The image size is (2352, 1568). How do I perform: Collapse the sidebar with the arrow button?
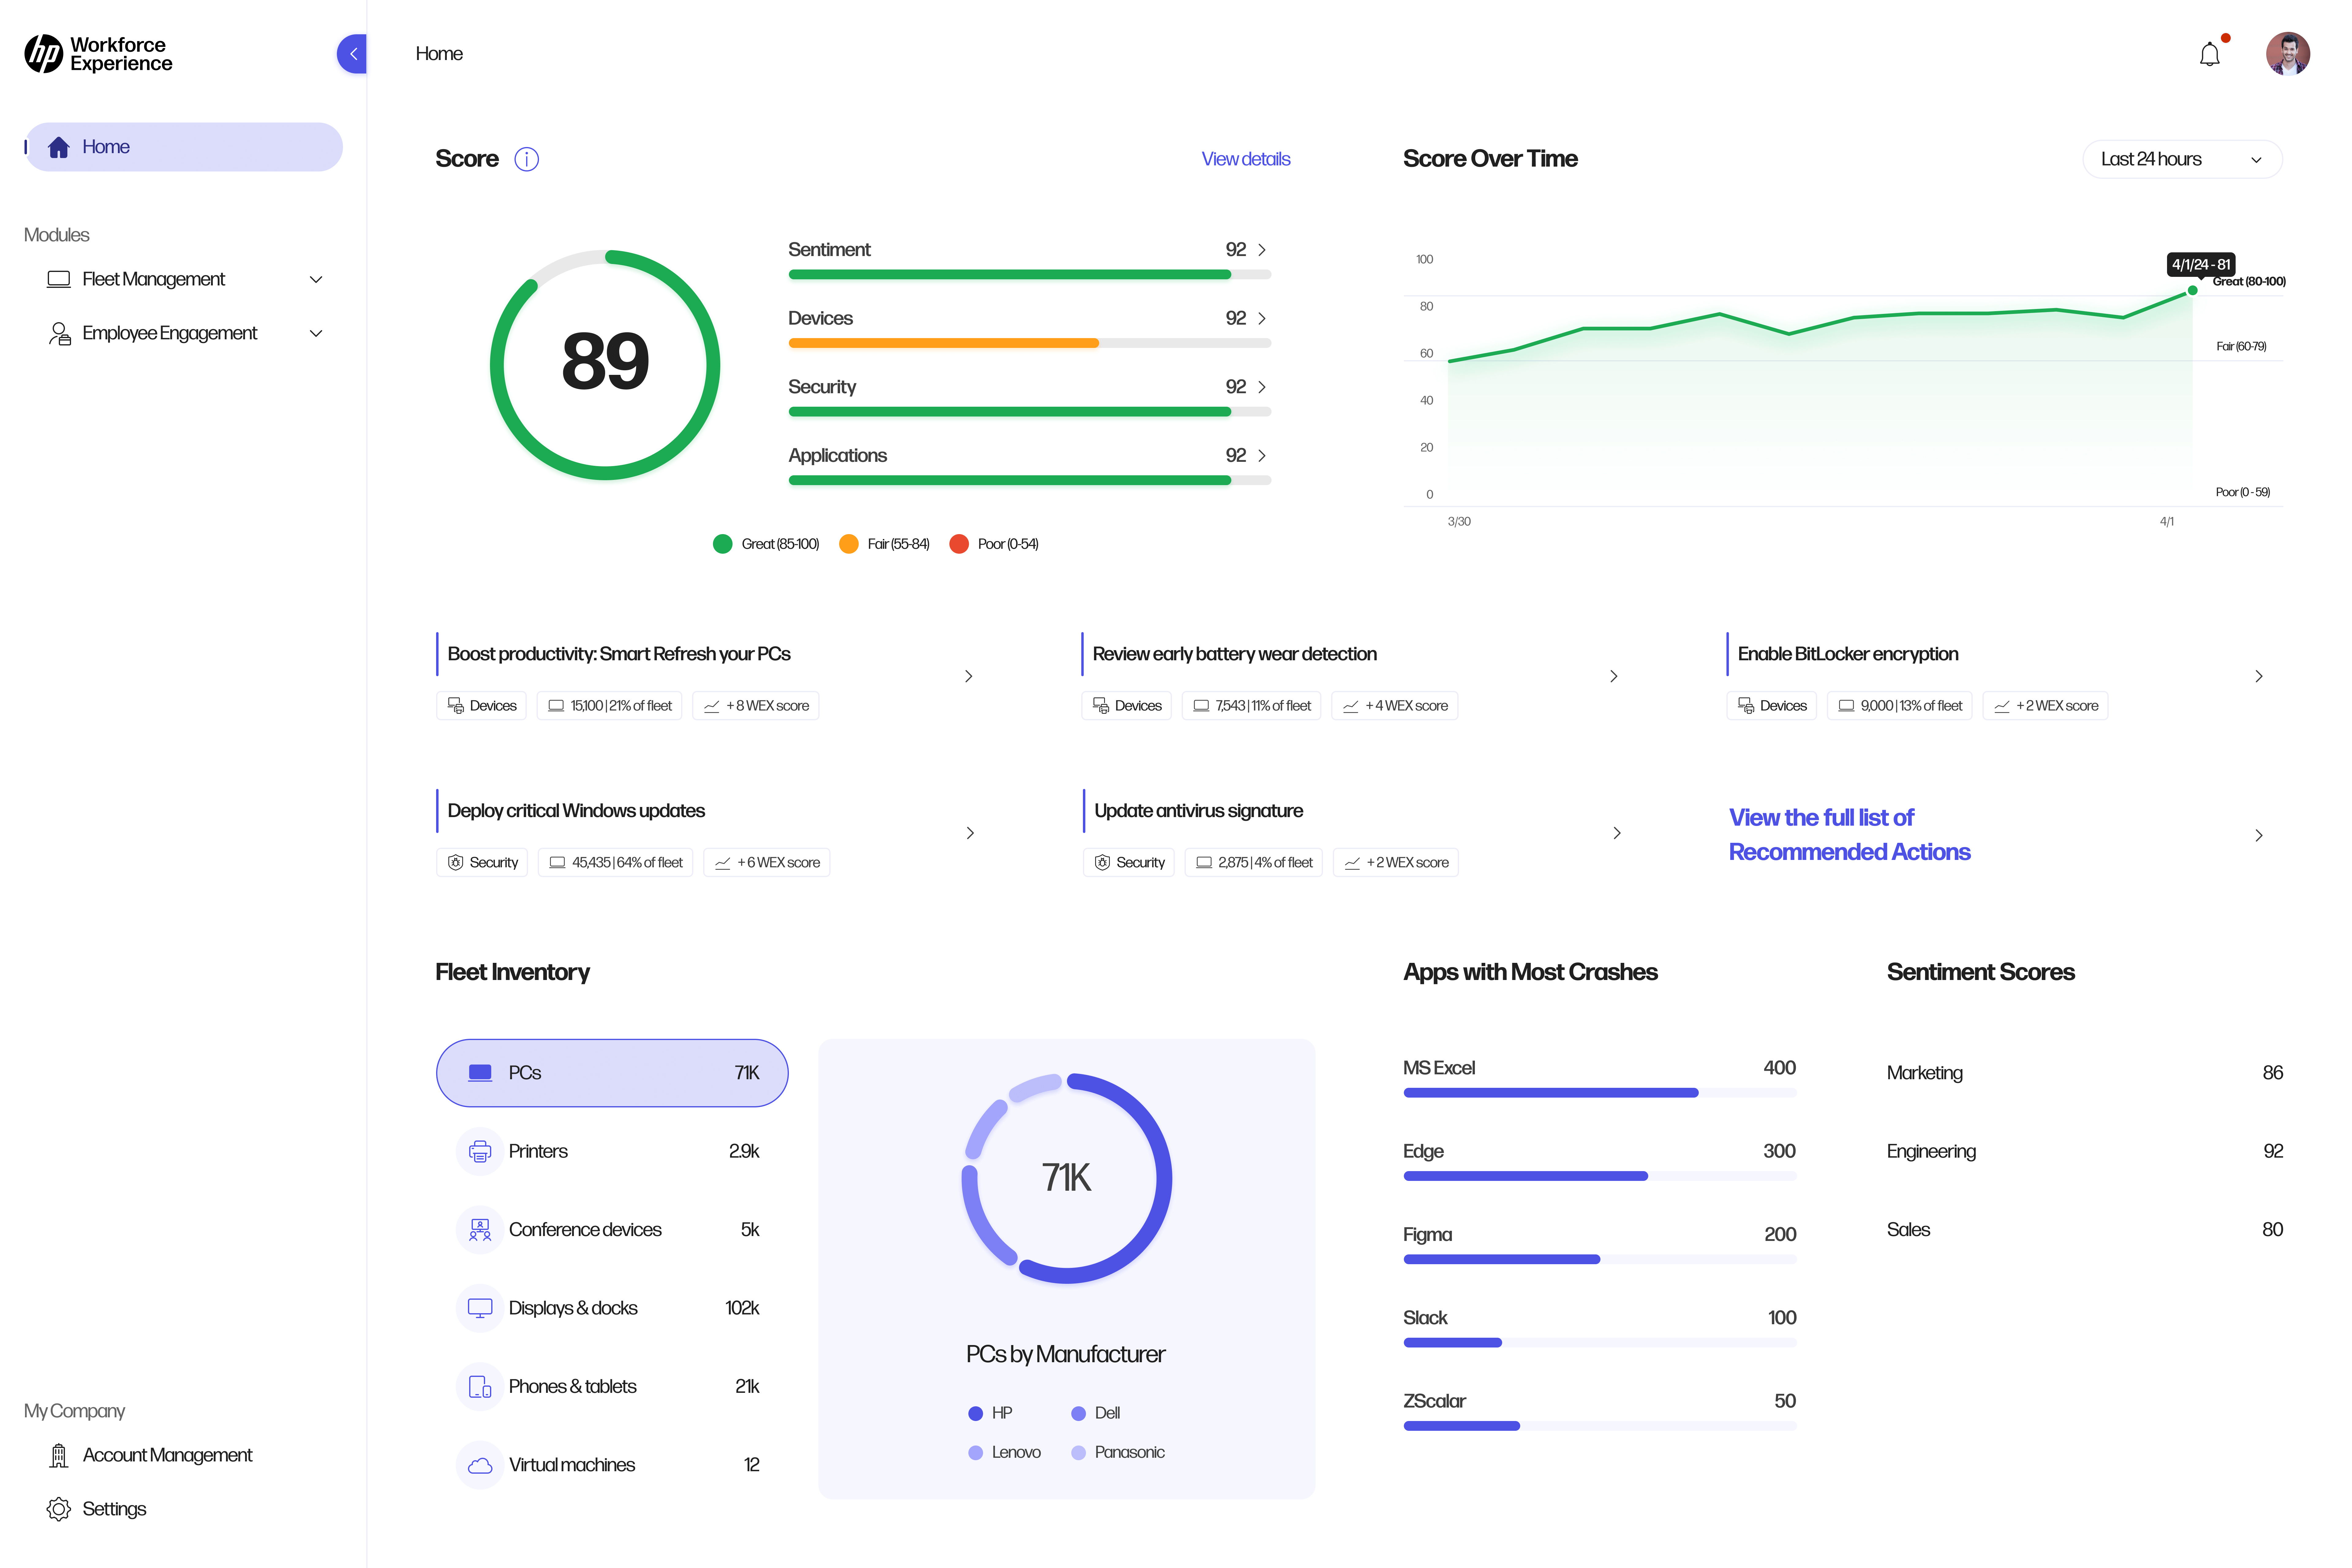(352, 54)
